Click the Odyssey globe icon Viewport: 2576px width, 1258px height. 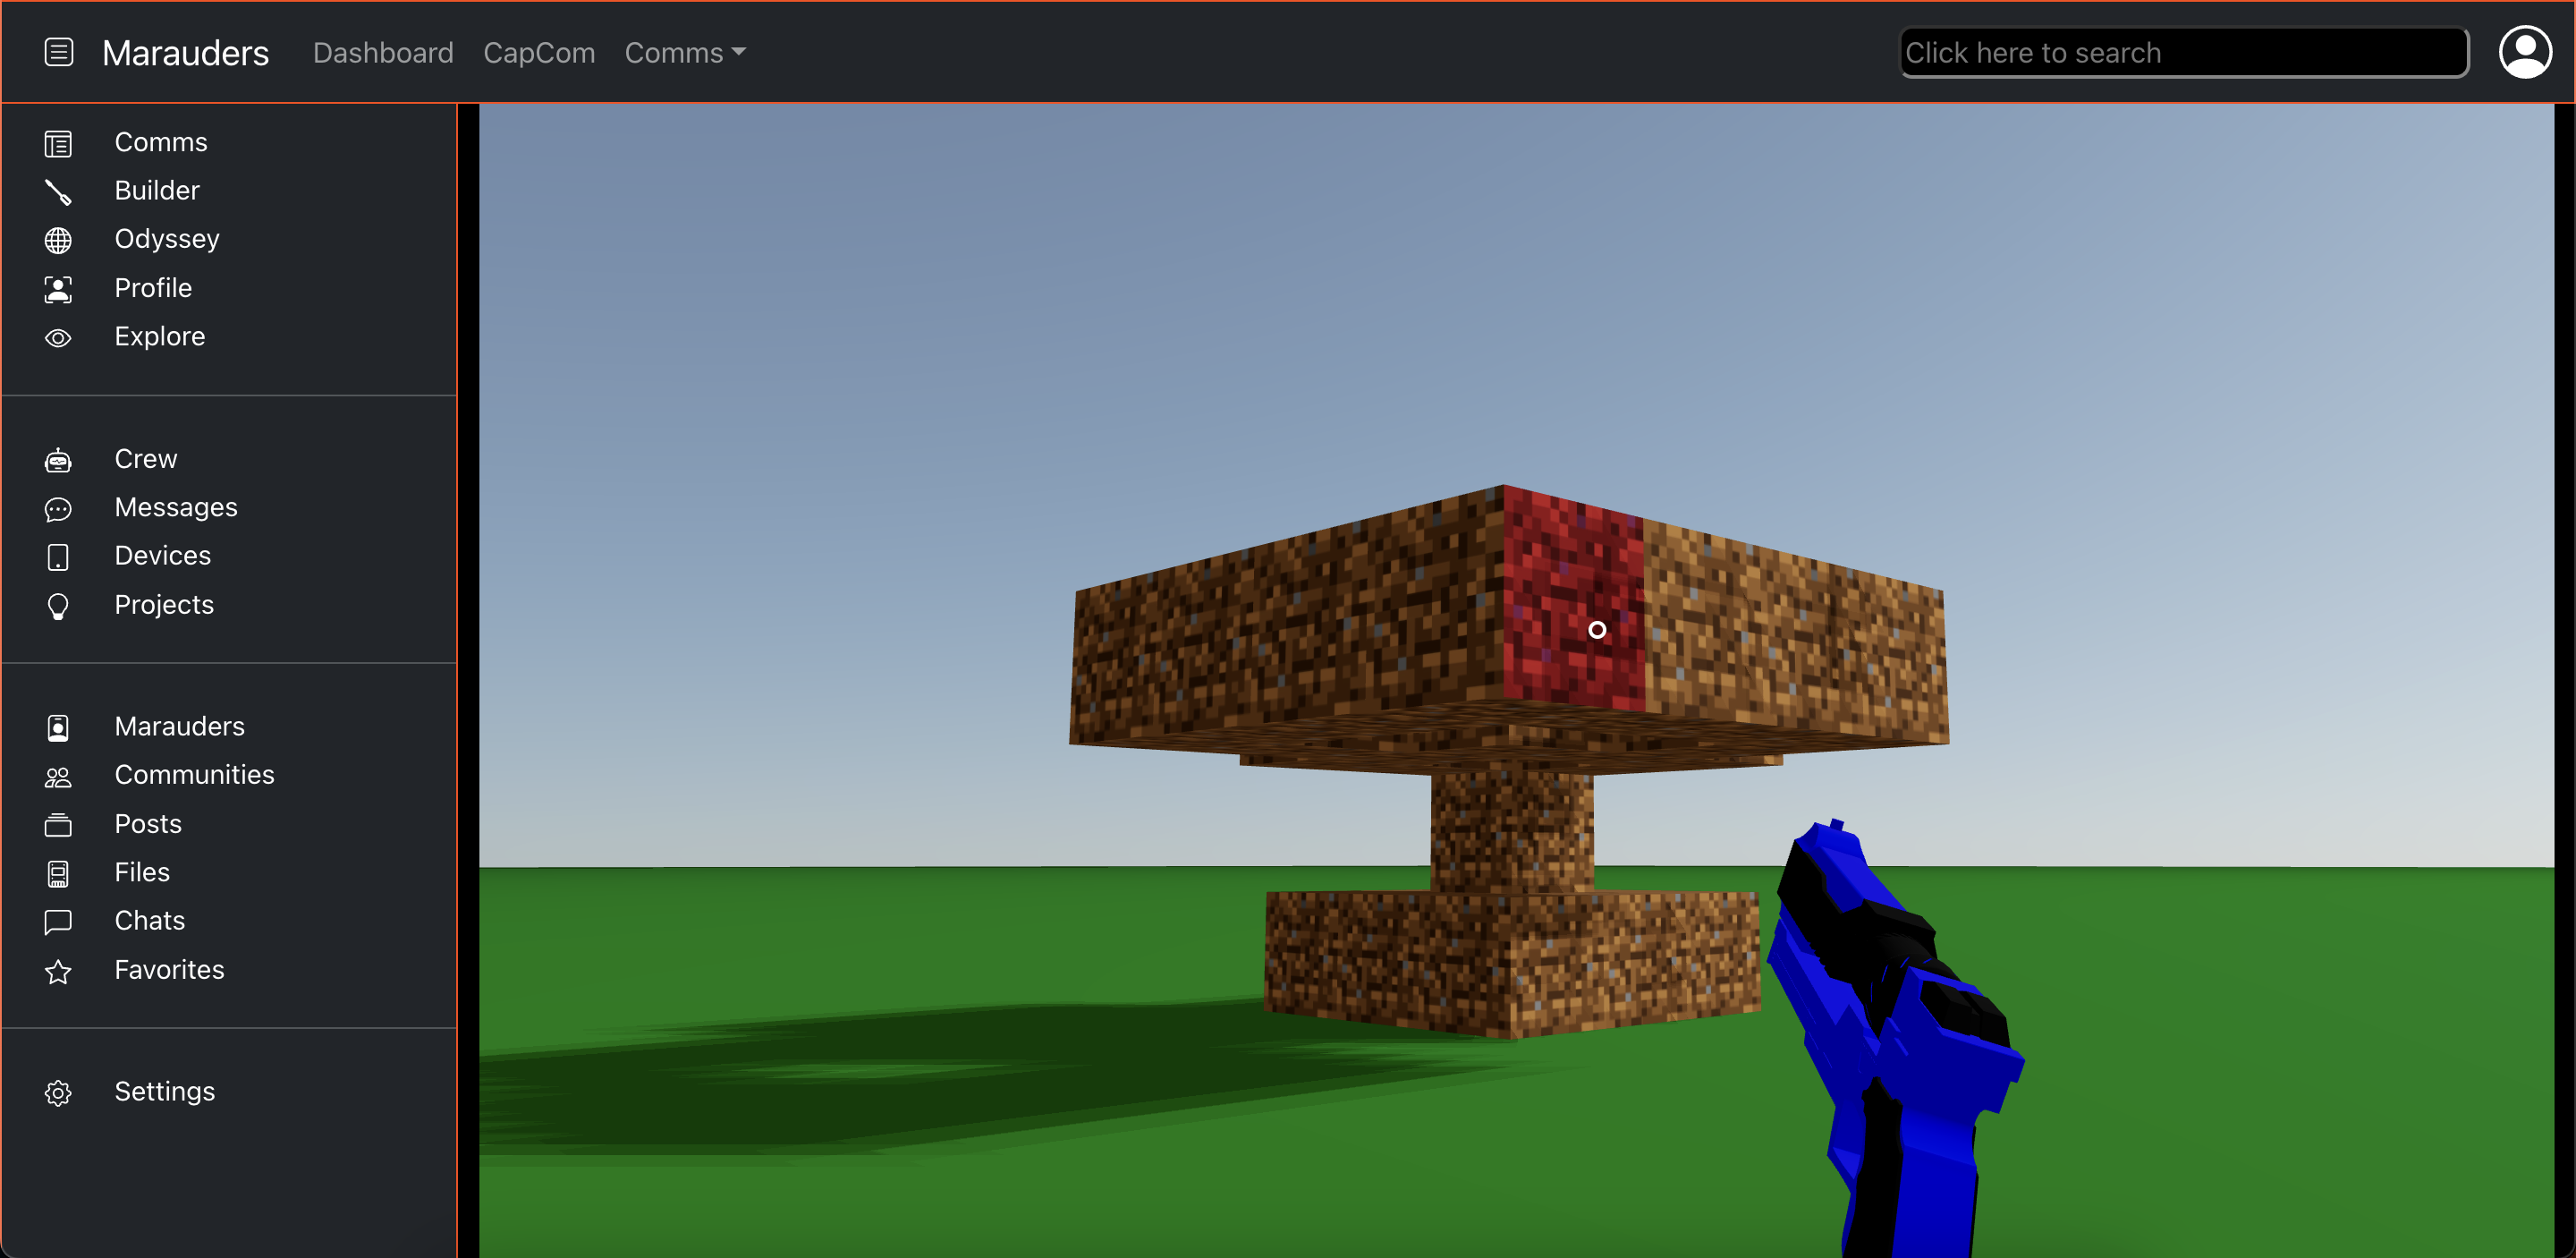[x=58, y=240]
